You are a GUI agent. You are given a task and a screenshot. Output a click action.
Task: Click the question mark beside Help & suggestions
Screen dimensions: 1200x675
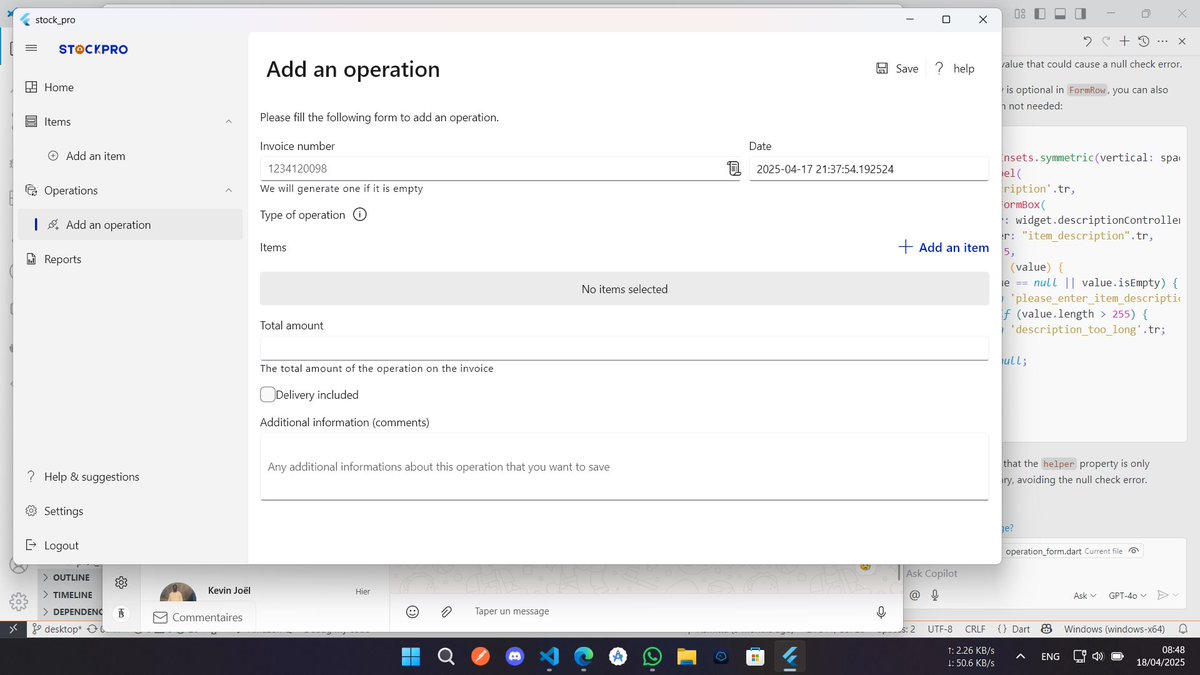pyautogui.click(x=31, y=477)
